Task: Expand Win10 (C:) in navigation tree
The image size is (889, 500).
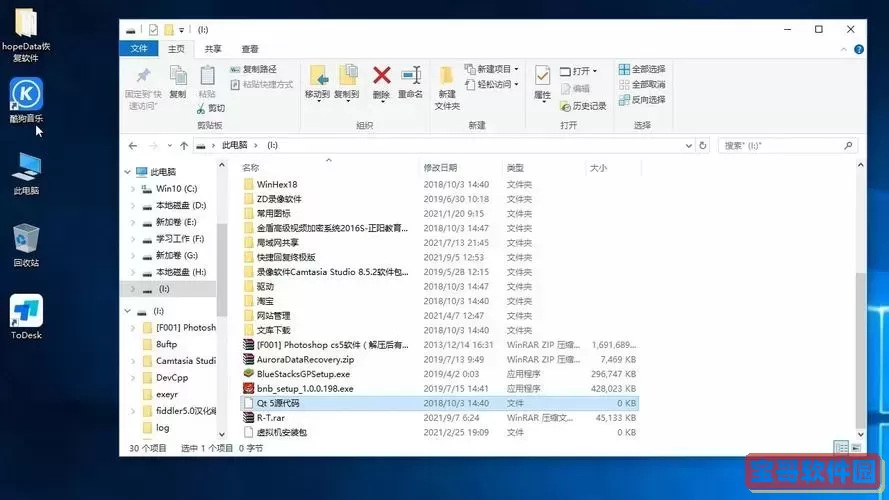Action: click(133, 189)
